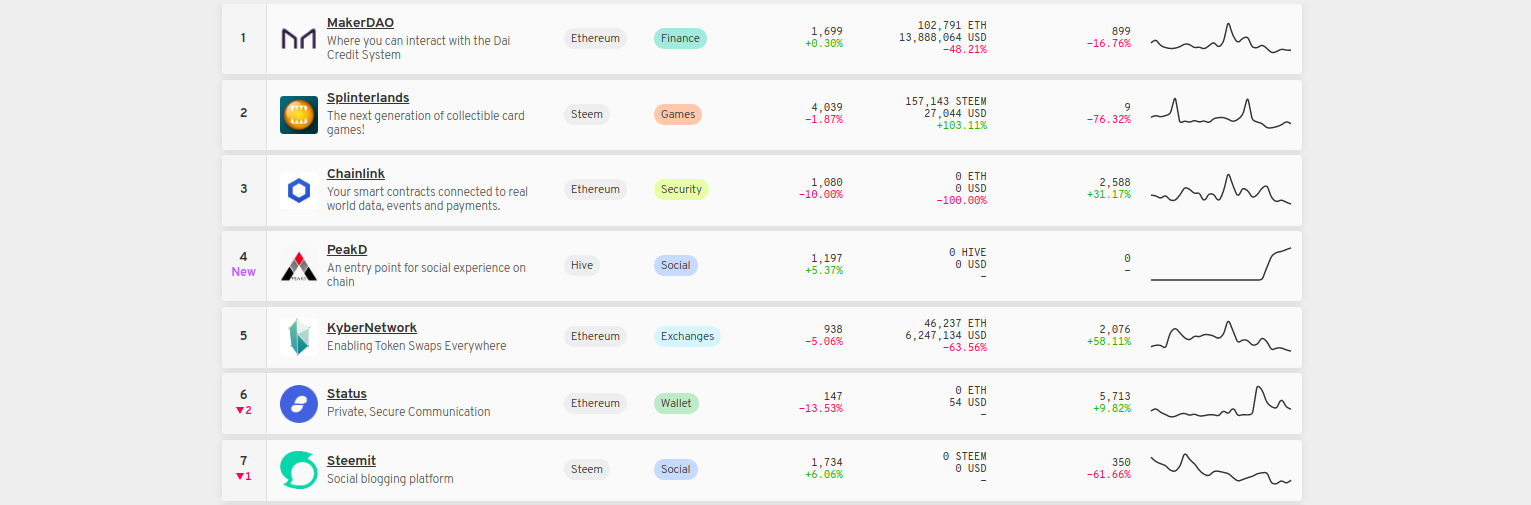1531x505 pixels.
Task: Click the Chainlink hexagon logo
Action: click(x=298, y=191)
